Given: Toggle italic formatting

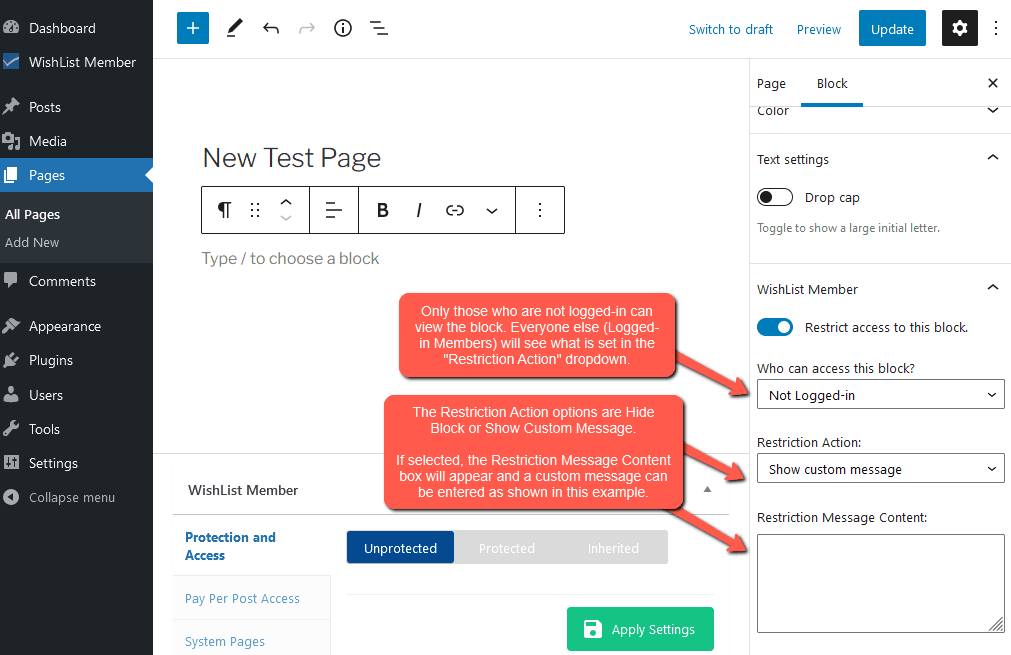Looking at the screenshot, I should coord(419,210).
